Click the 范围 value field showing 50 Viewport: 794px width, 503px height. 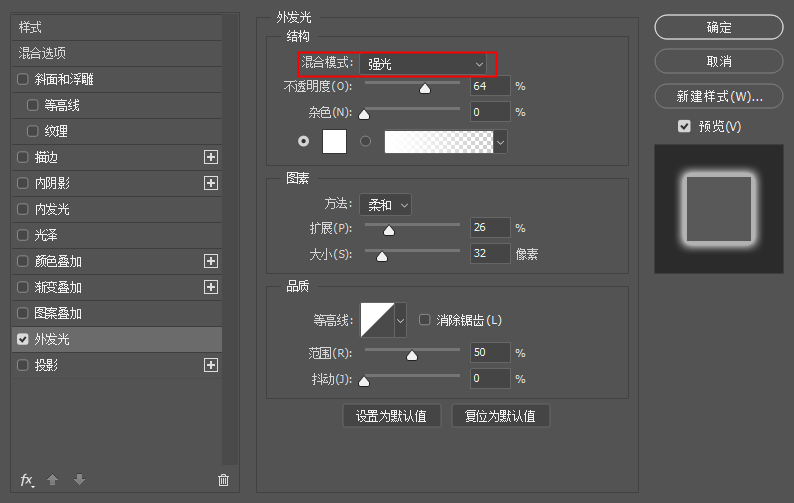pos(490,352)
